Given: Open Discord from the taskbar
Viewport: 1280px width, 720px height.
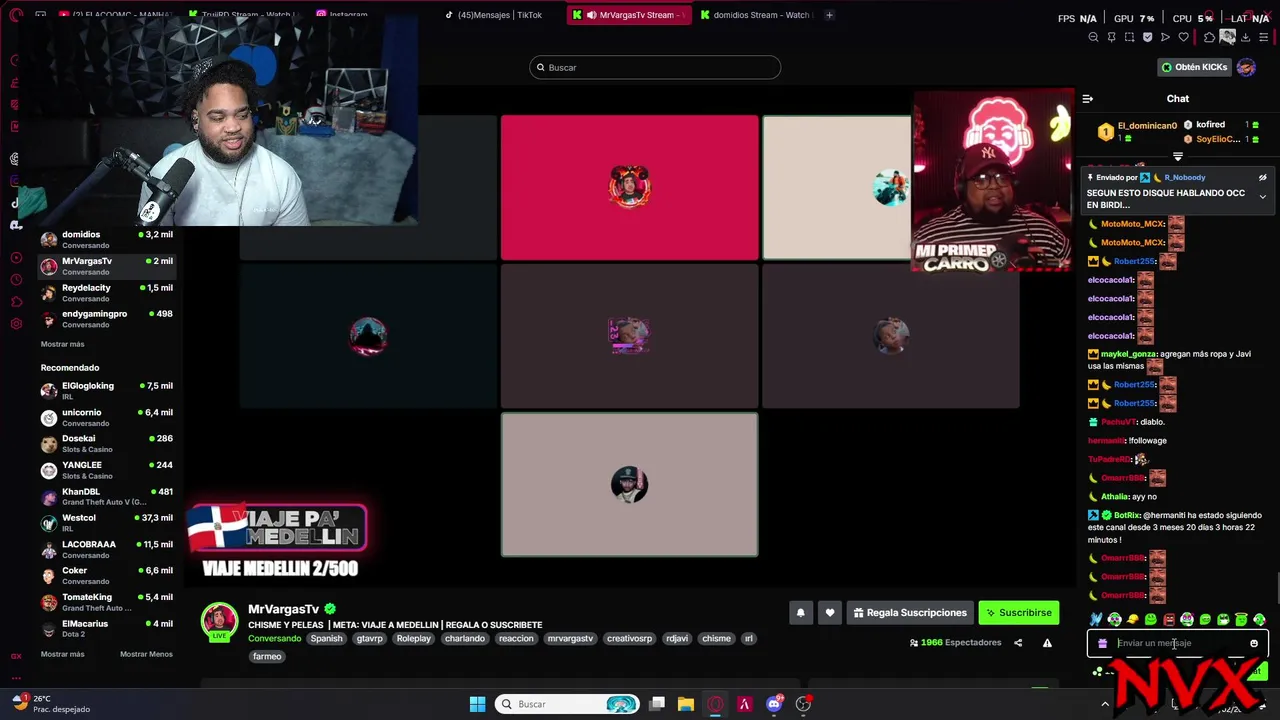Looking at the screenshot, I should 774,704.
